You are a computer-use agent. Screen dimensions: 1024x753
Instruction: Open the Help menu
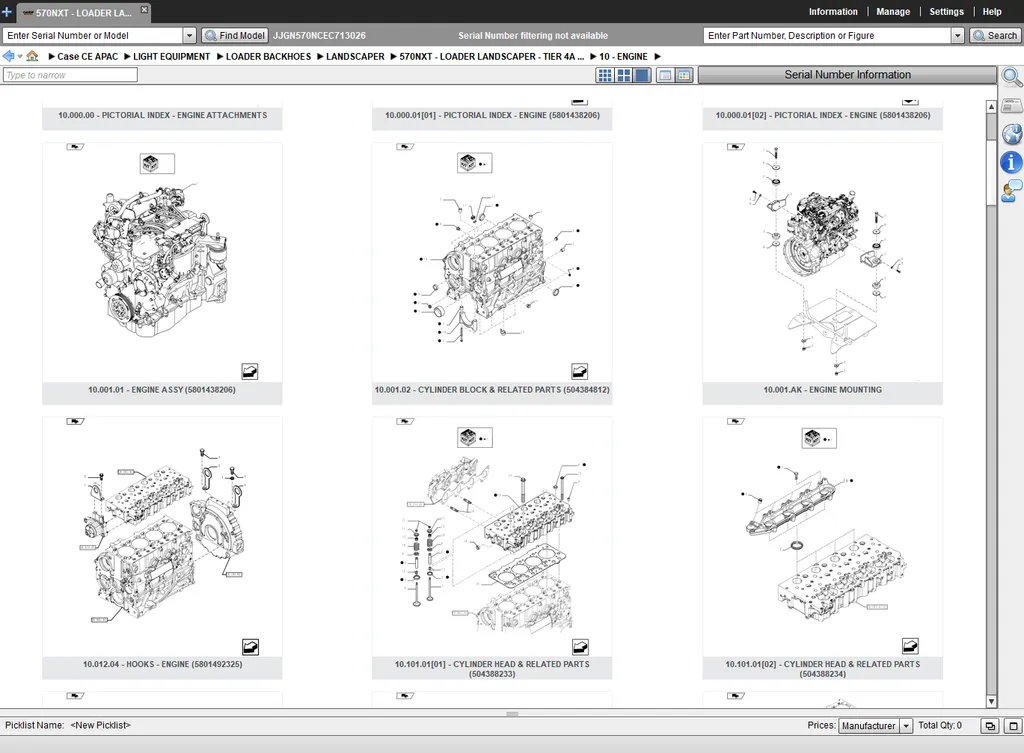[x=991, y=12]
